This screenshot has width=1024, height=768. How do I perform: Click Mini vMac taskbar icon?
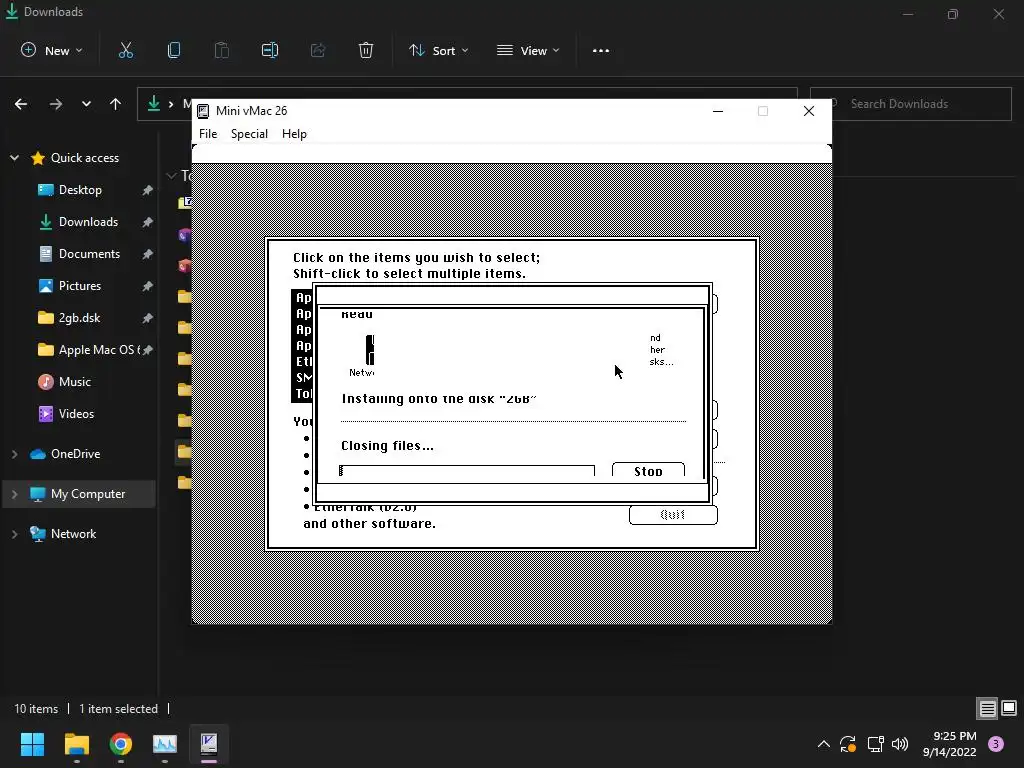pyautogui.click(x=209, y=744)
